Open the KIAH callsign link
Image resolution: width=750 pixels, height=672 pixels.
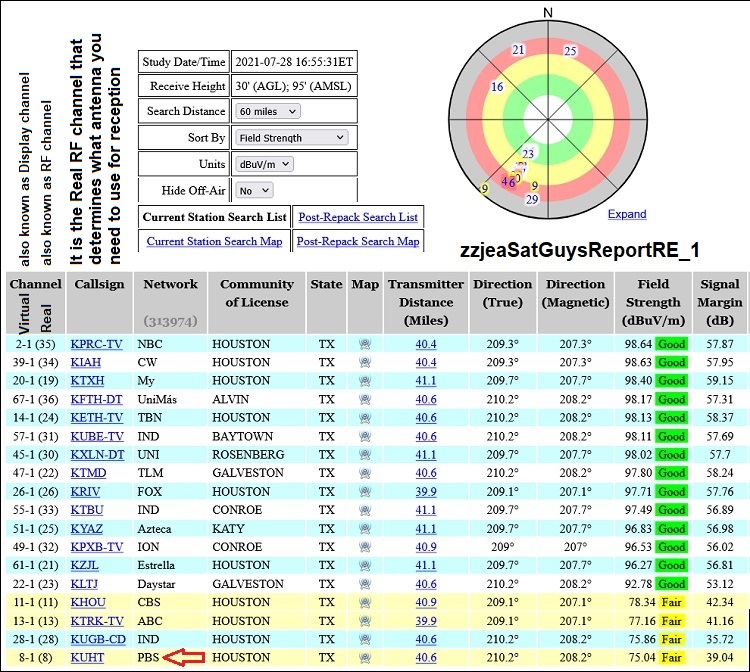pos(86,362)
